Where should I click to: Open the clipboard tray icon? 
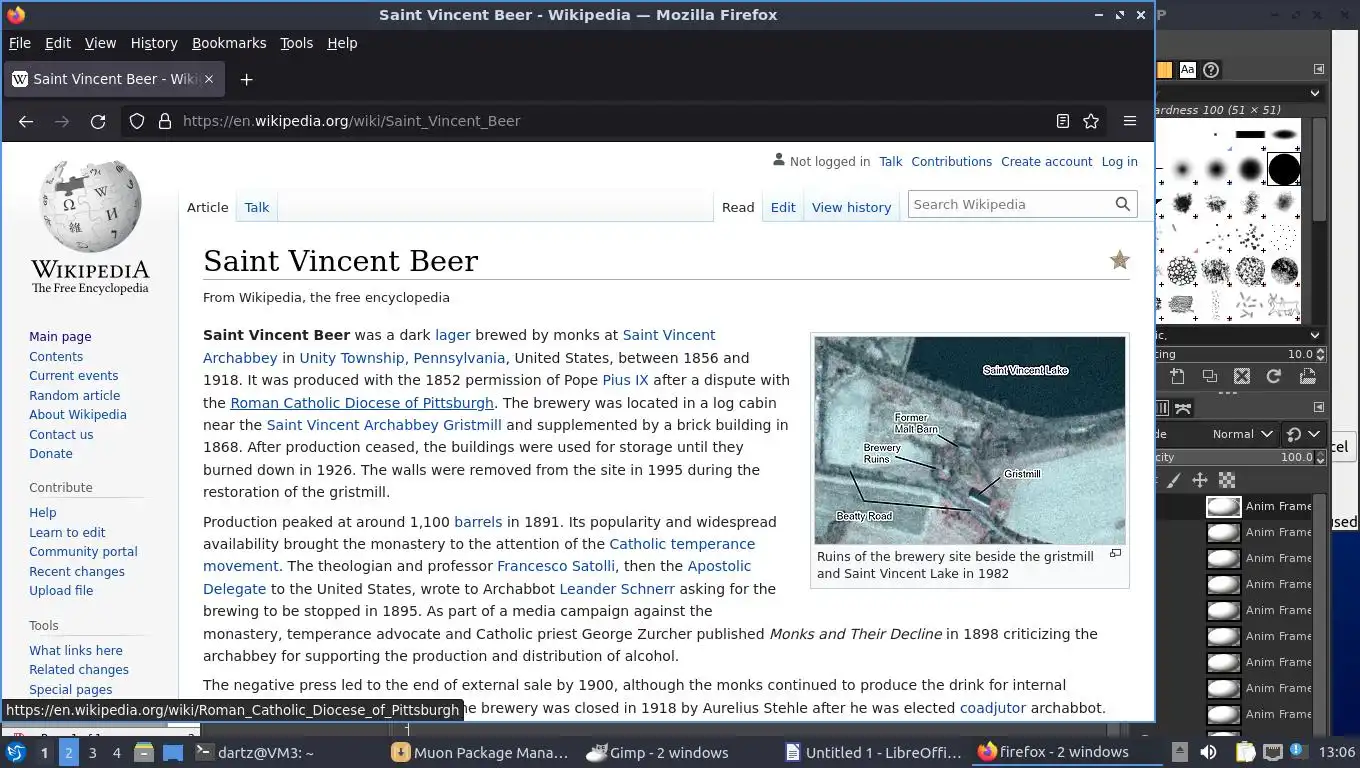click(x=1245, y=752)
